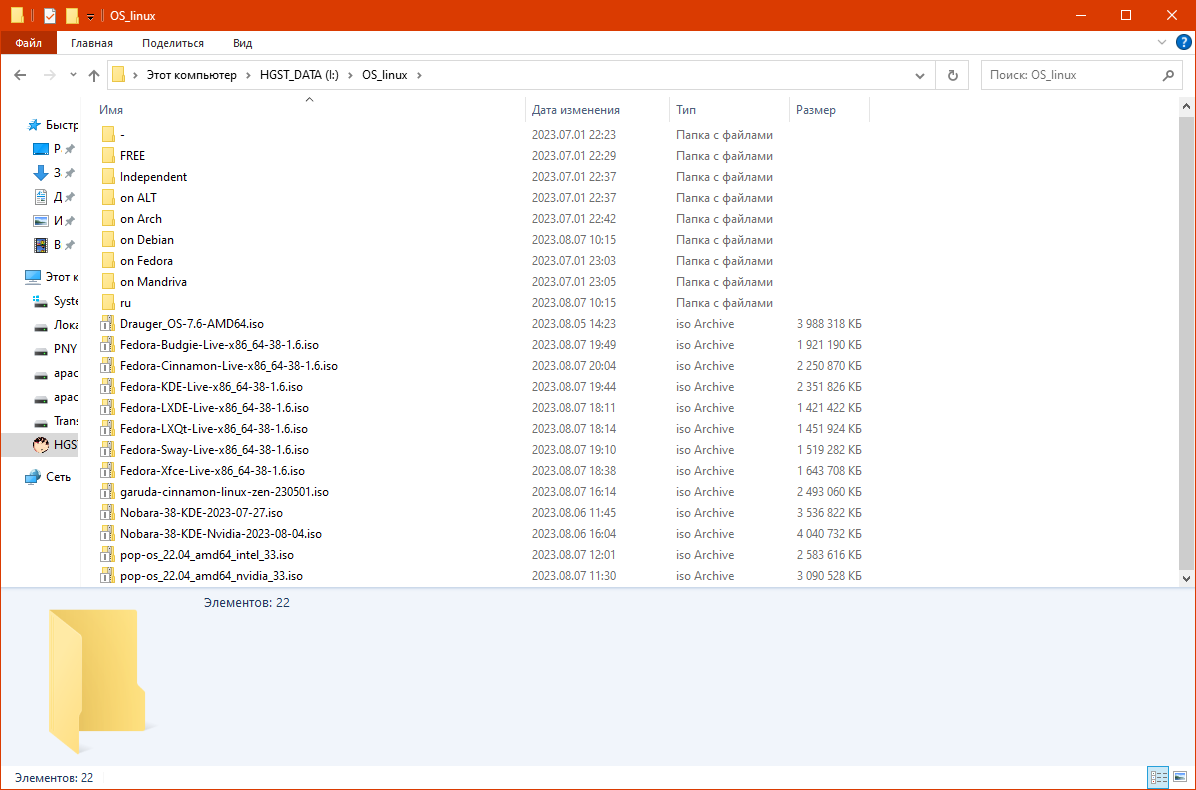Open recent locations dropdown arrow
1196x790 pixels.
tap(73, 75)
